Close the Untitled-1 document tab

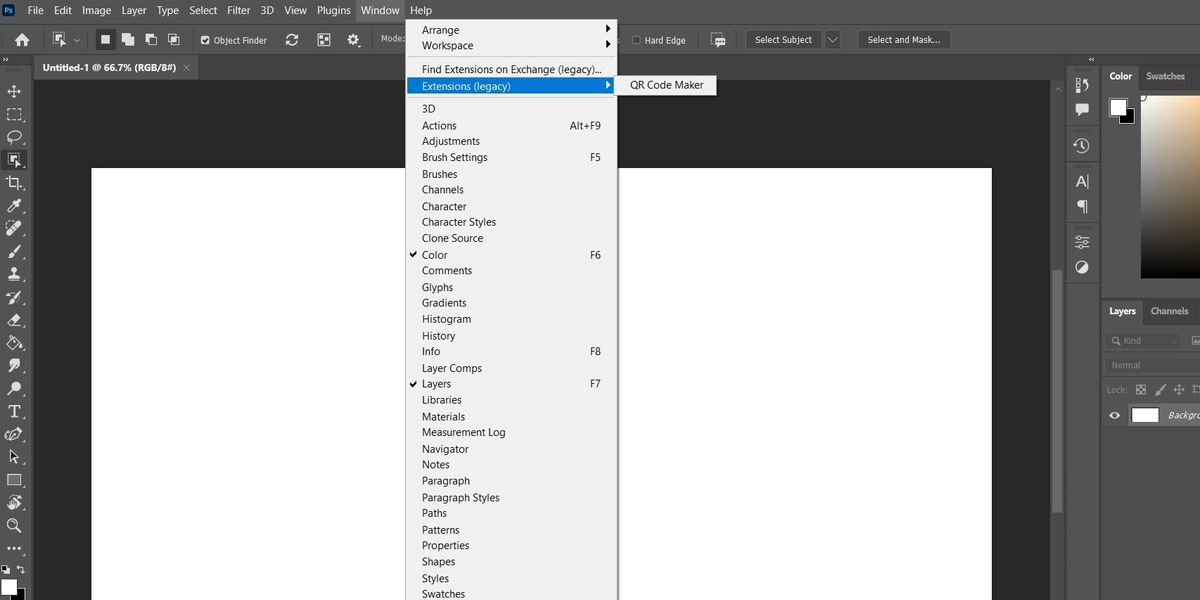click(x=186, y=68)
